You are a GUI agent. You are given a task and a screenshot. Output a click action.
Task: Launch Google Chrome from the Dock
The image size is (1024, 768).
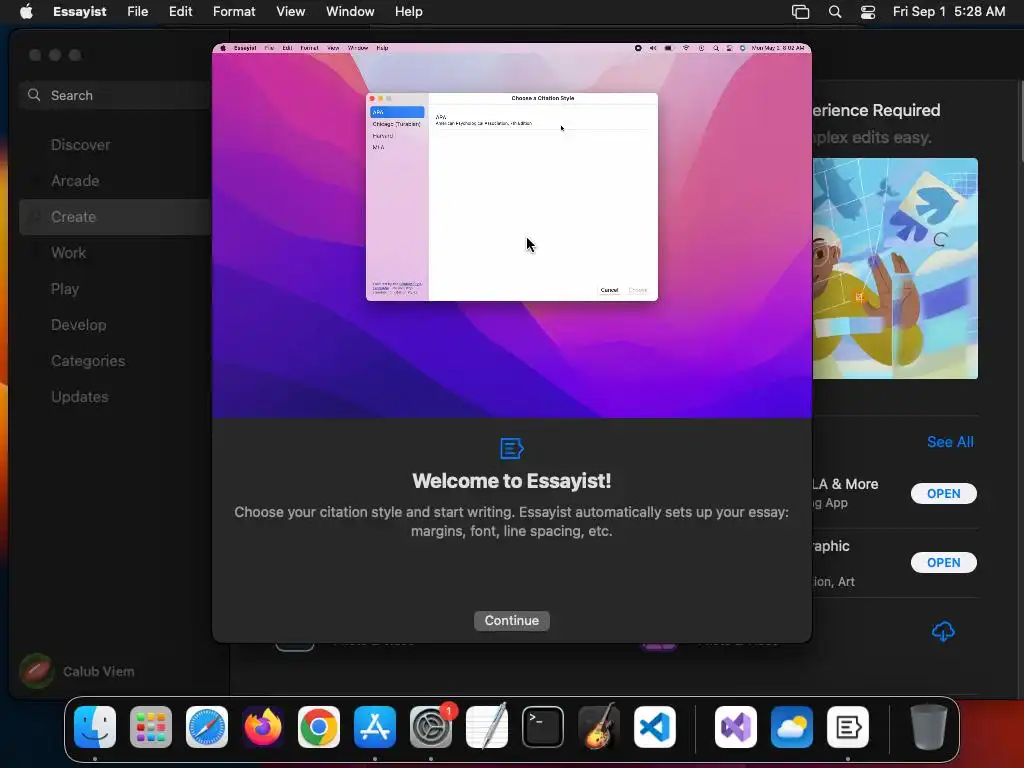(x=319, y=727)
